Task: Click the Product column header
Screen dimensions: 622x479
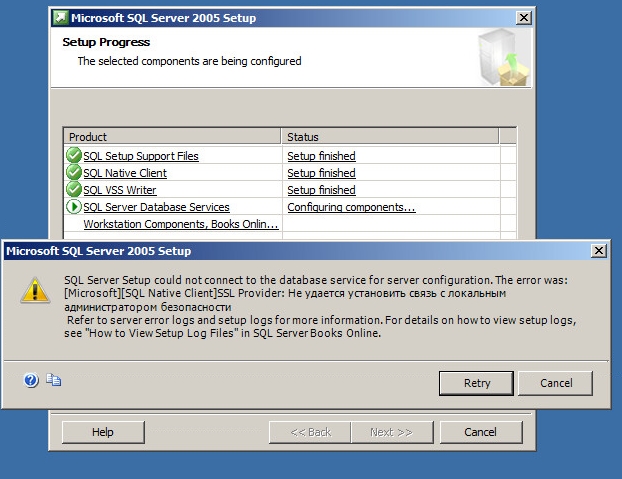Action: 170,136
